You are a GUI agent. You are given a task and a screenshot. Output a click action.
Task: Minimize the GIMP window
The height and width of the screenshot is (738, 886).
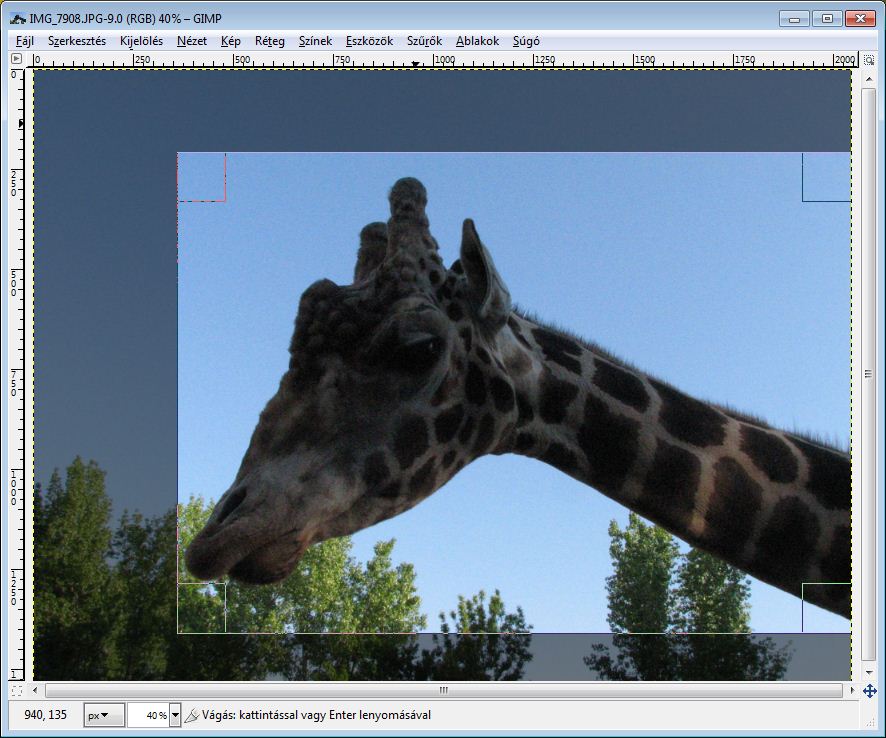794,19
